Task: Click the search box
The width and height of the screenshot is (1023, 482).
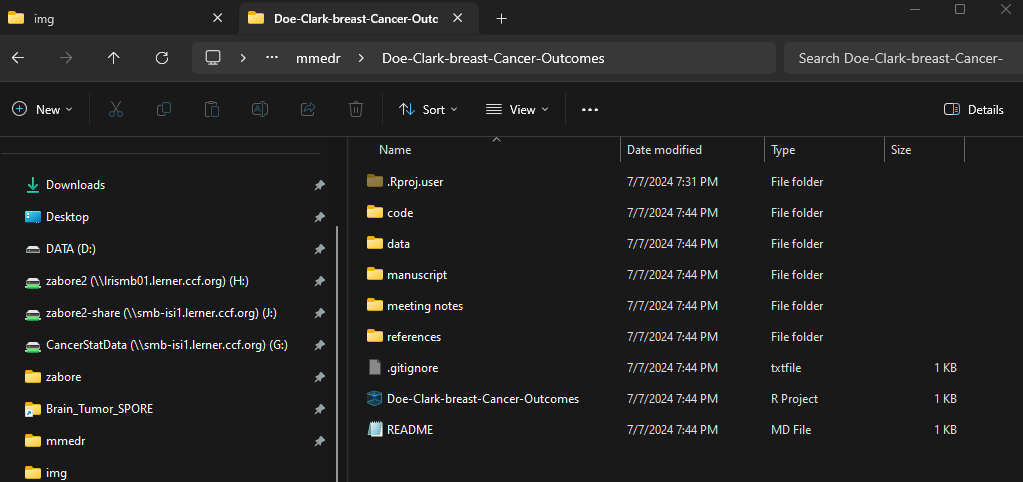Action: click(x=903, y=58)
